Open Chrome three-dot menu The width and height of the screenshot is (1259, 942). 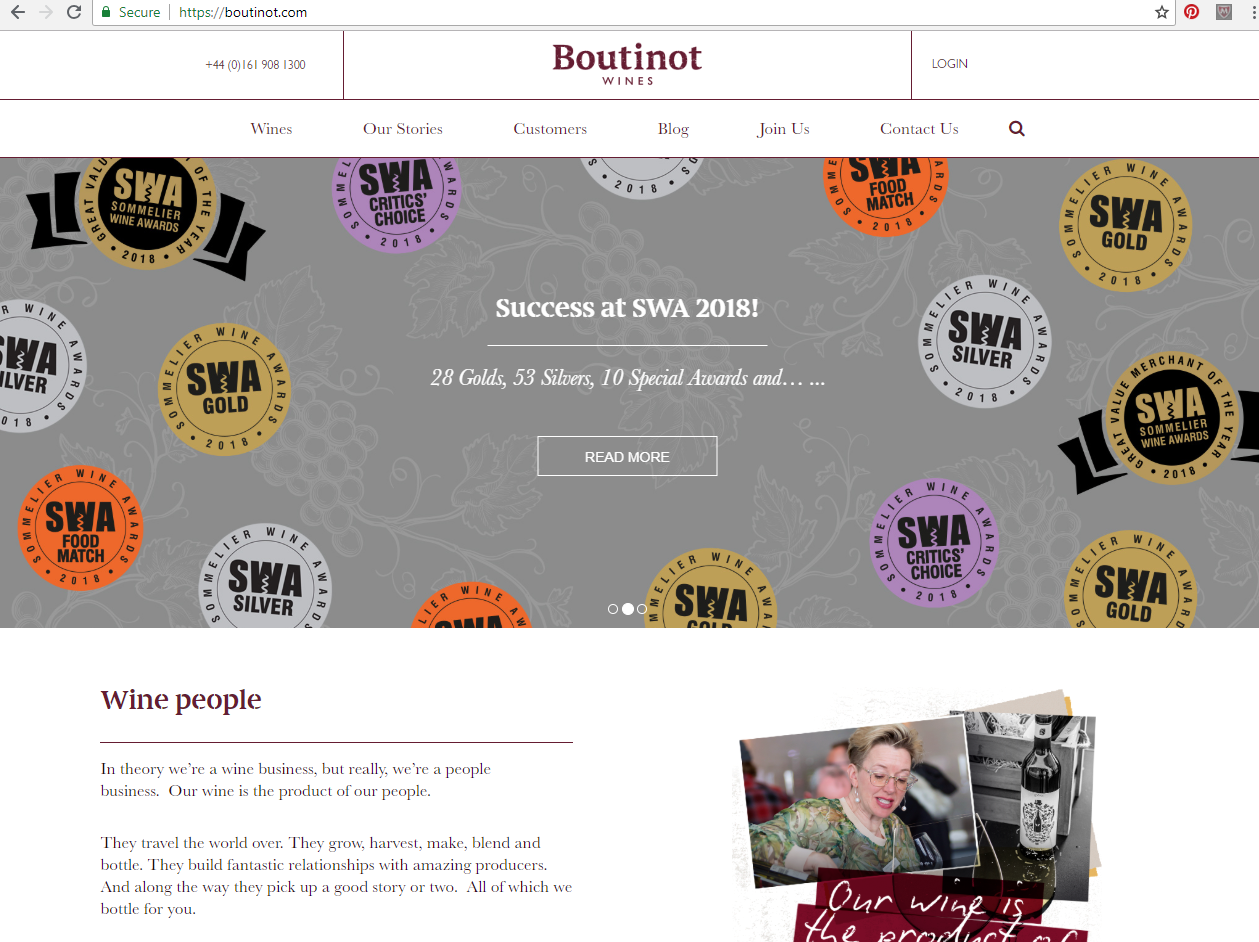coord(1252,12)
